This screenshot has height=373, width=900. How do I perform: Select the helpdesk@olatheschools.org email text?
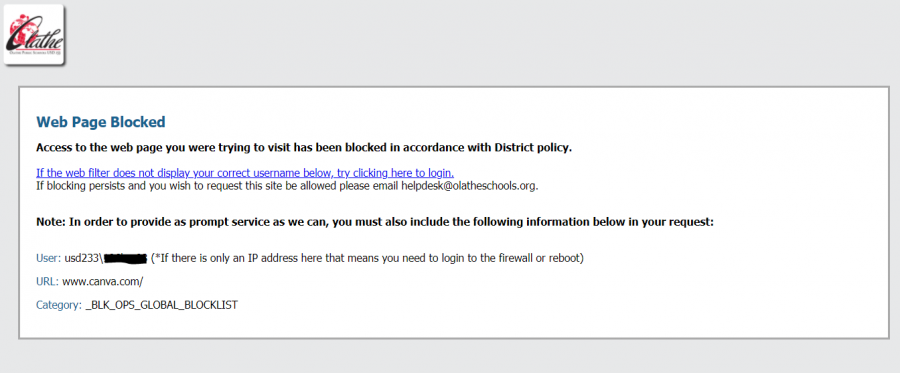[469, 186]
